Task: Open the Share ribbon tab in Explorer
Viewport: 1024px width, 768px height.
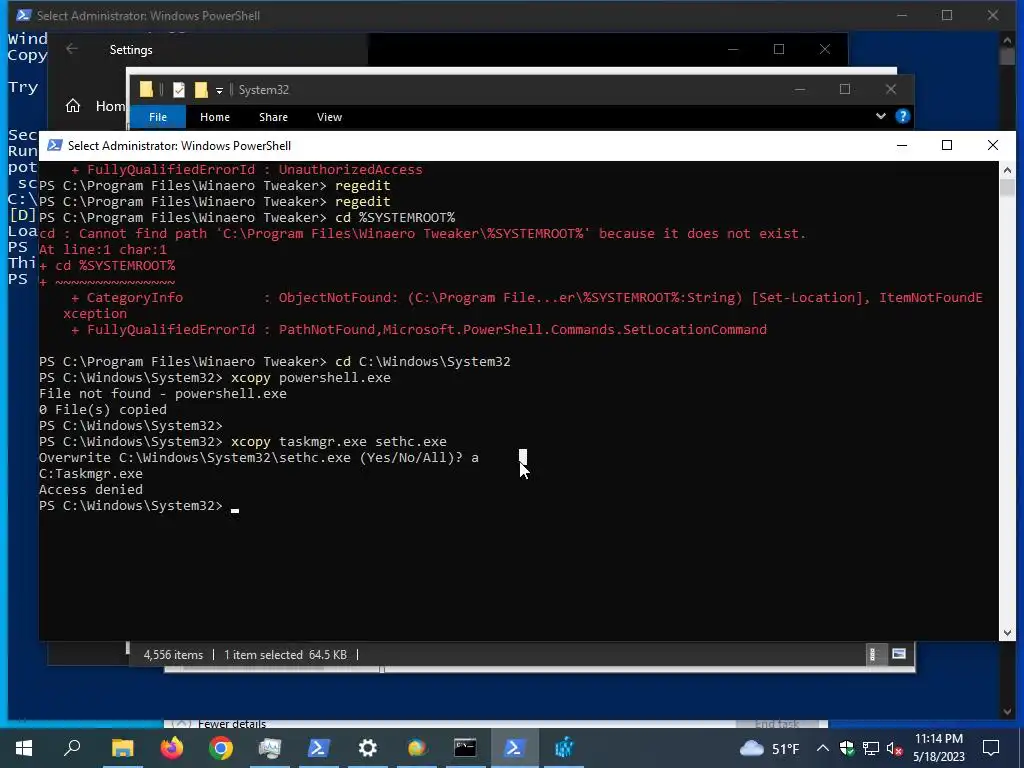Action: [x=273, y=117]
